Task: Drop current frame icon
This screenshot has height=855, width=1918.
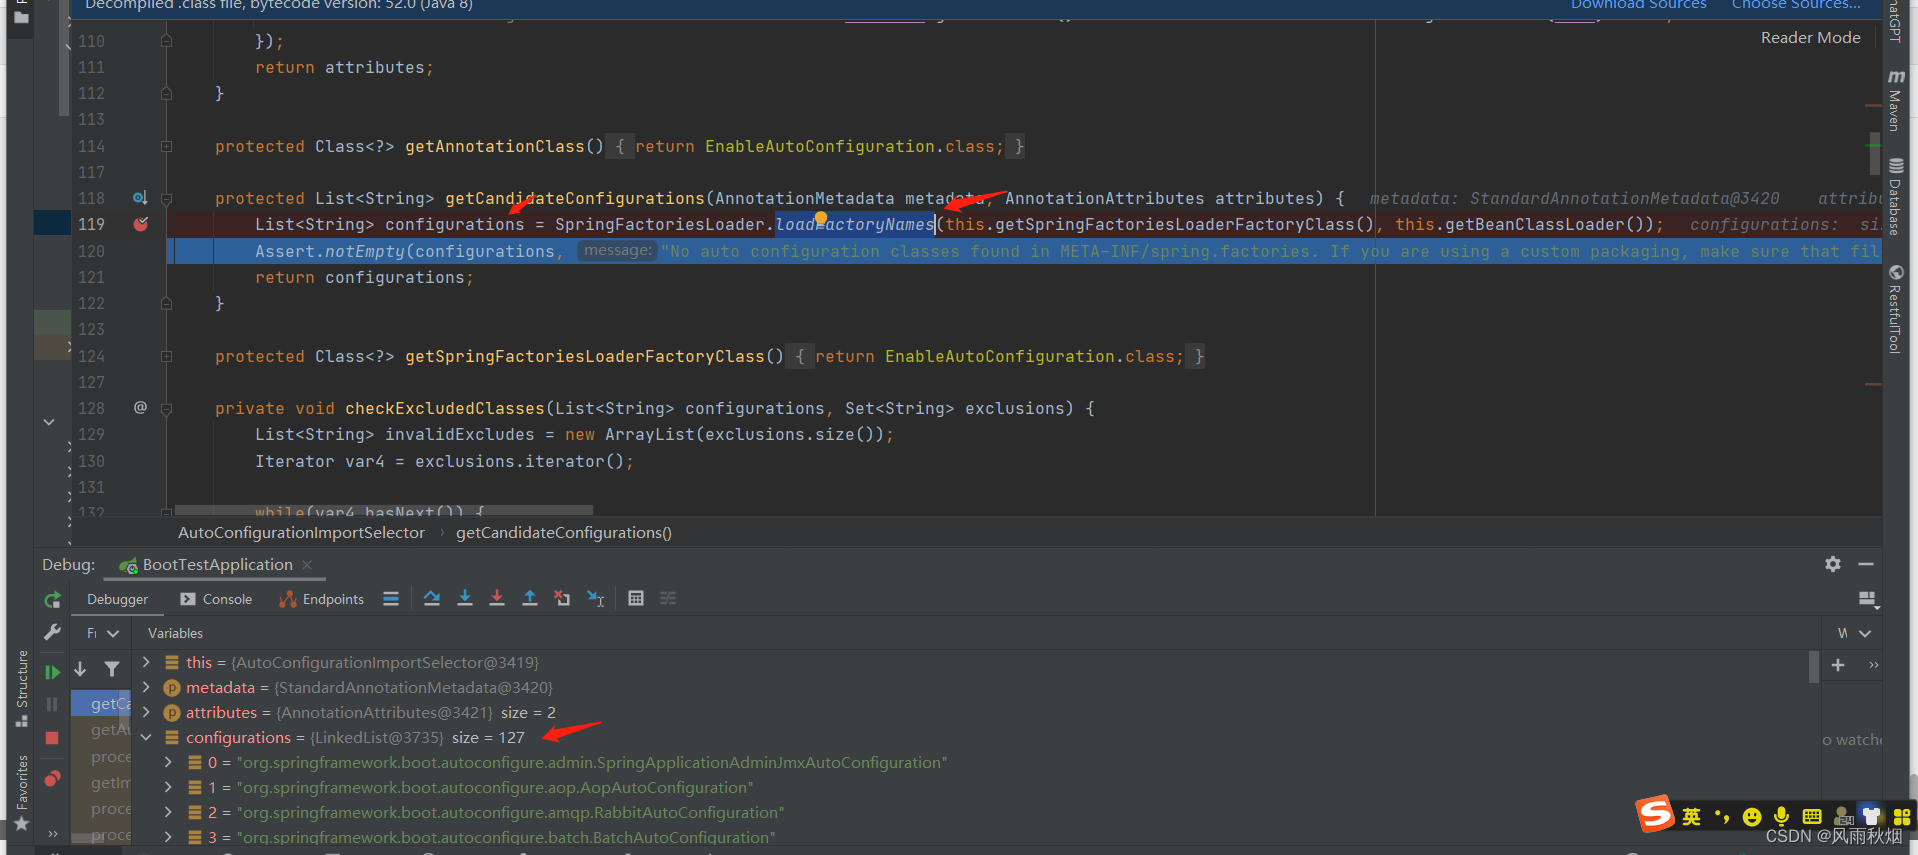Action: [563, 599]
